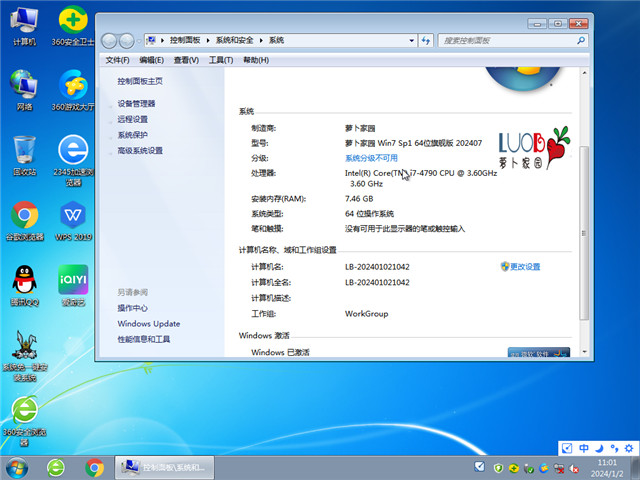This screenshot has height=480, width=640.
Task: Click the 中 Chinese input mode icon
Action: tap(584, 448)
